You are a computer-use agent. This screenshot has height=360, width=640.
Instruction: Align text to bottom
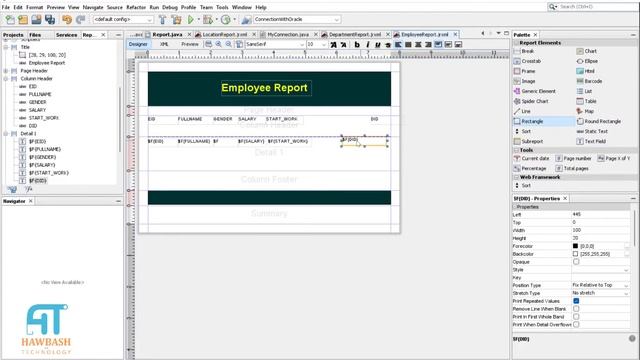(458, 44)
